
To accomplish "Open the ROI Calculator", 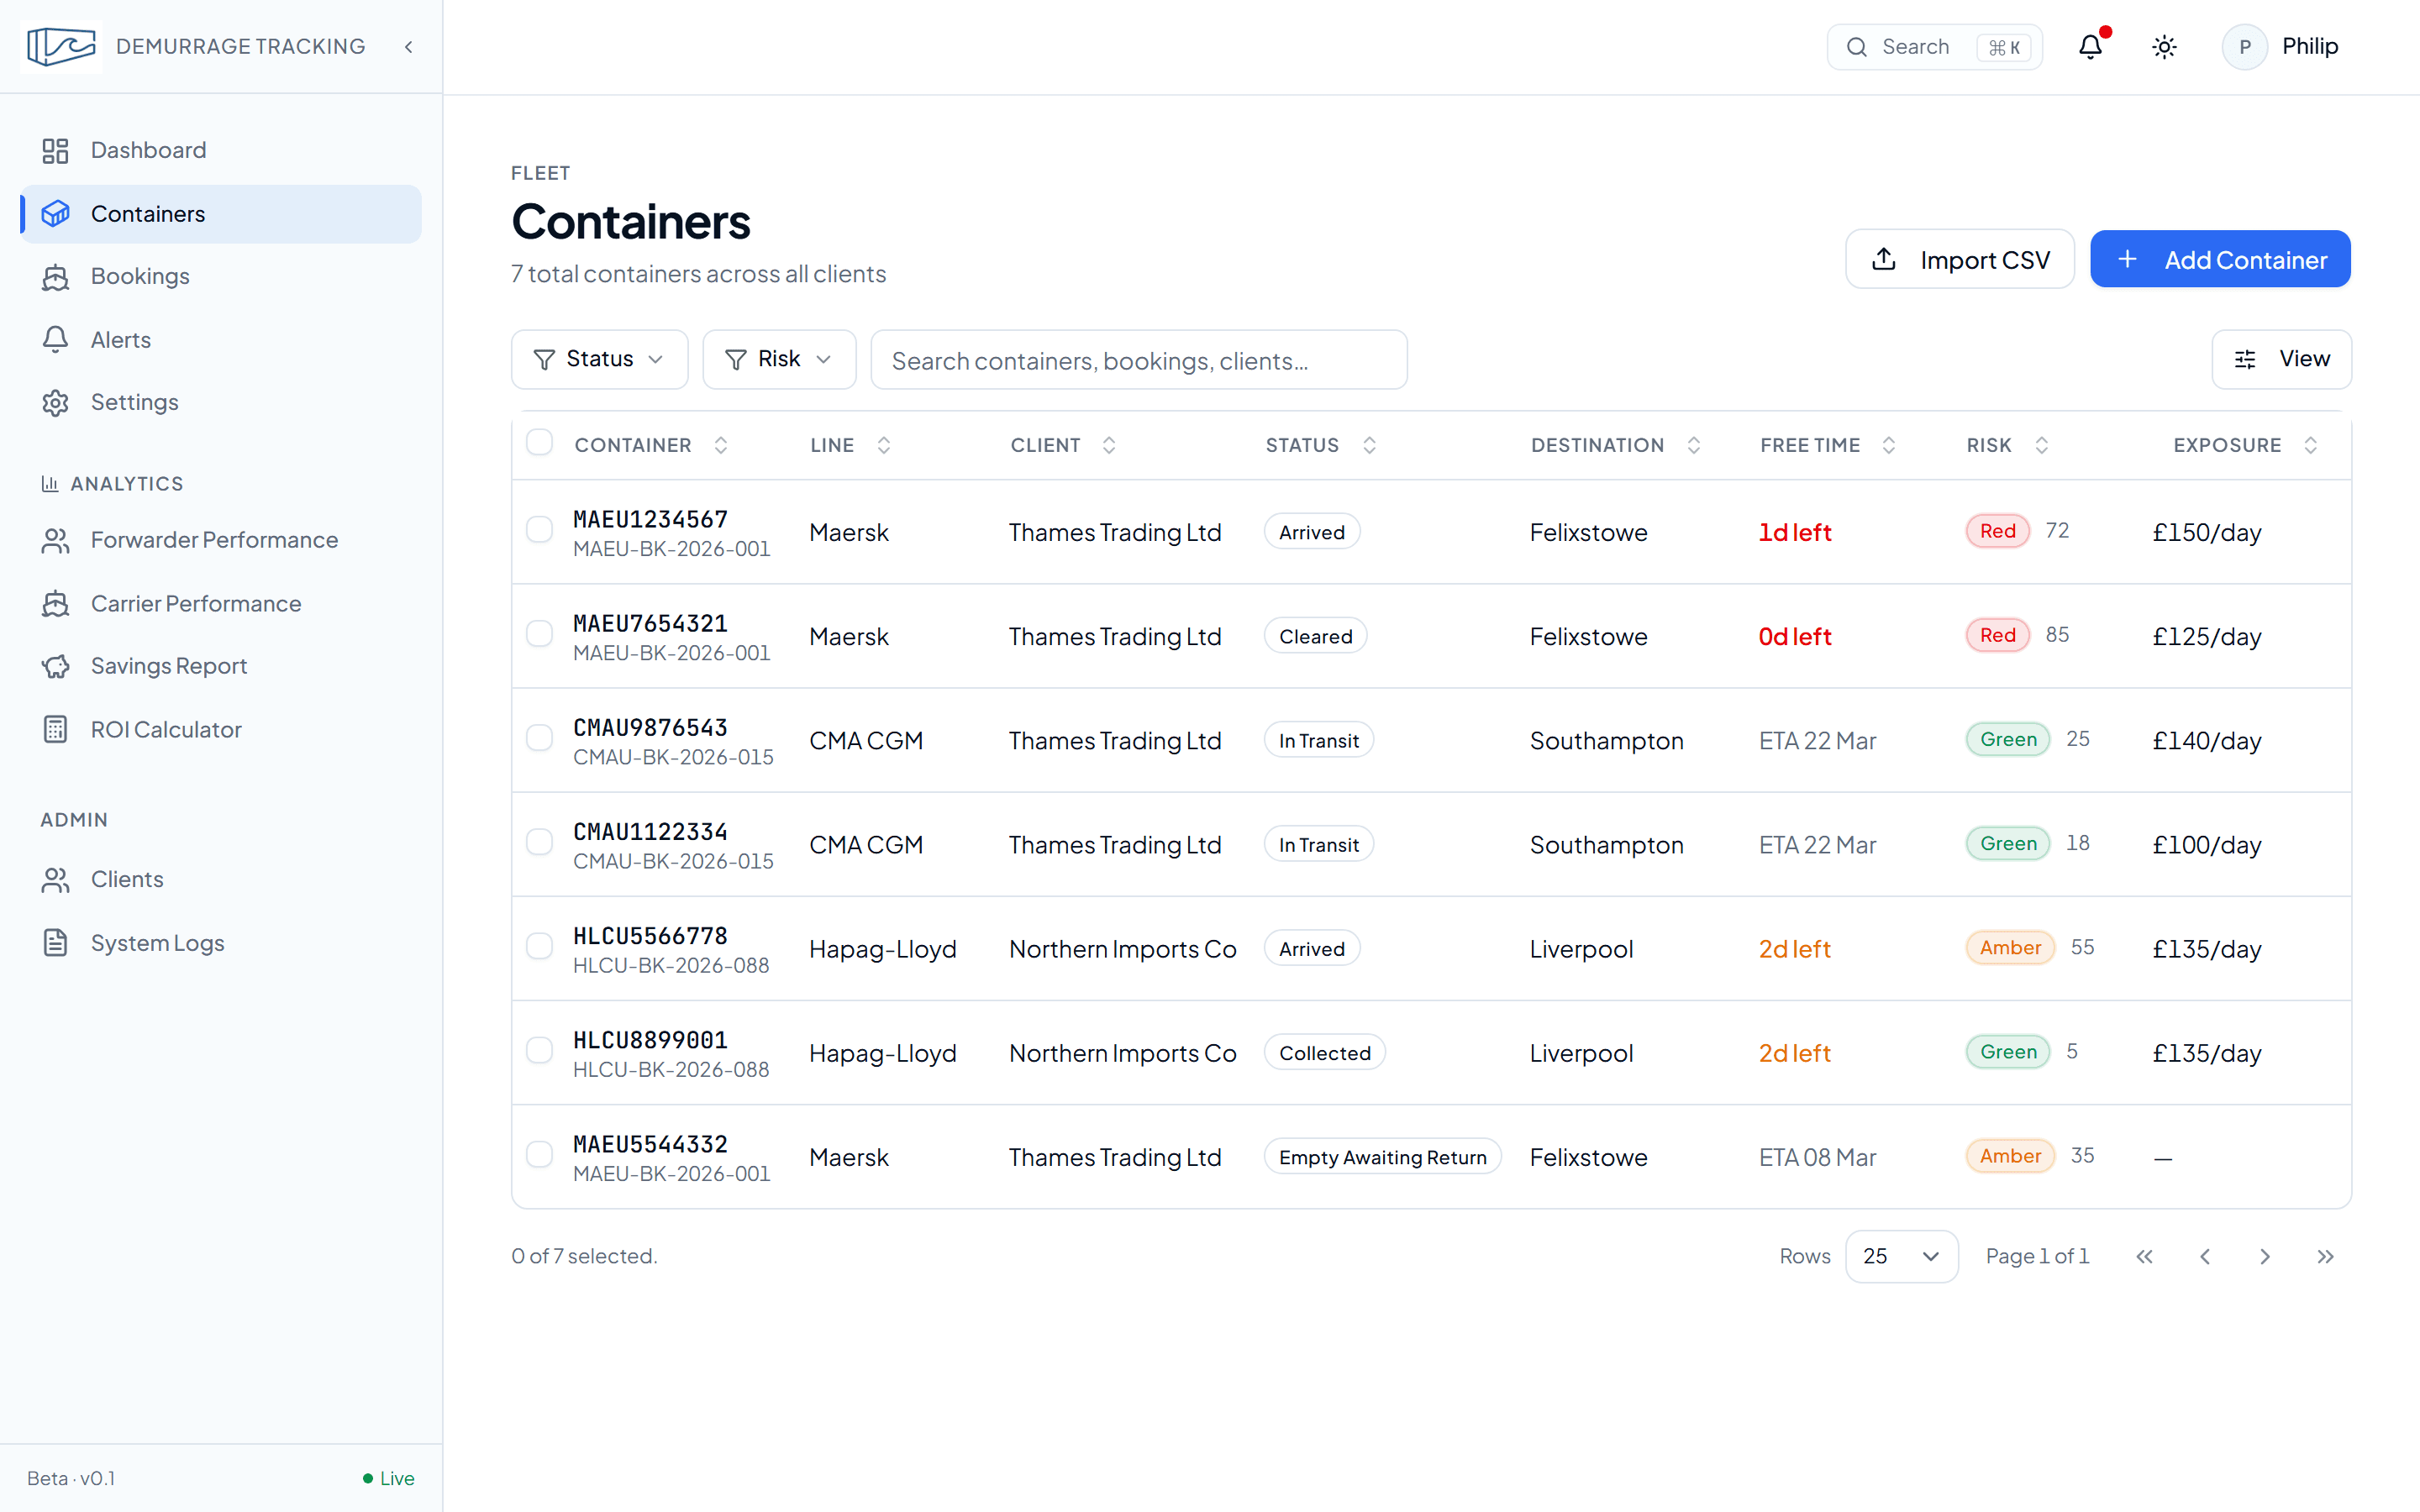I will [x=166, y=729].
